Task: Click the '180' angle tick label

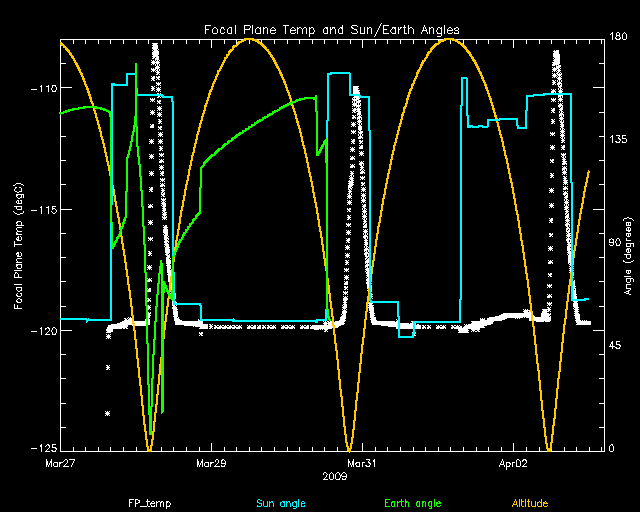Action: 618,38
